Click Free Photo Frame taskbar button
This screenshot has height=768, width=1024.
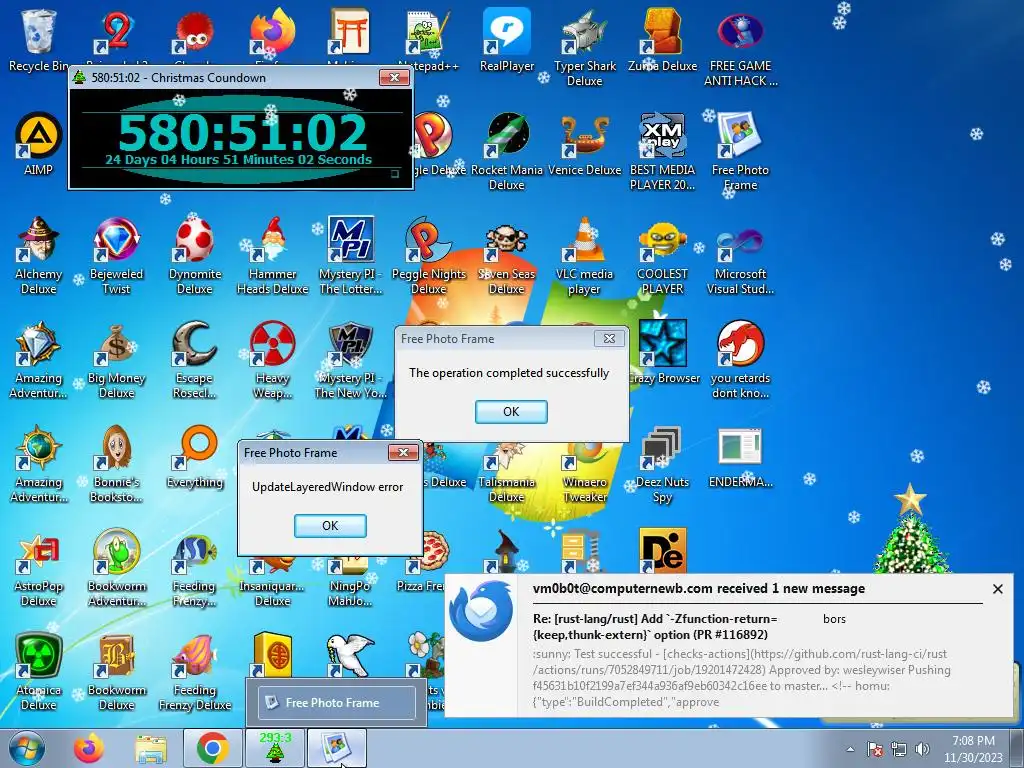click(x=336, y=749)
